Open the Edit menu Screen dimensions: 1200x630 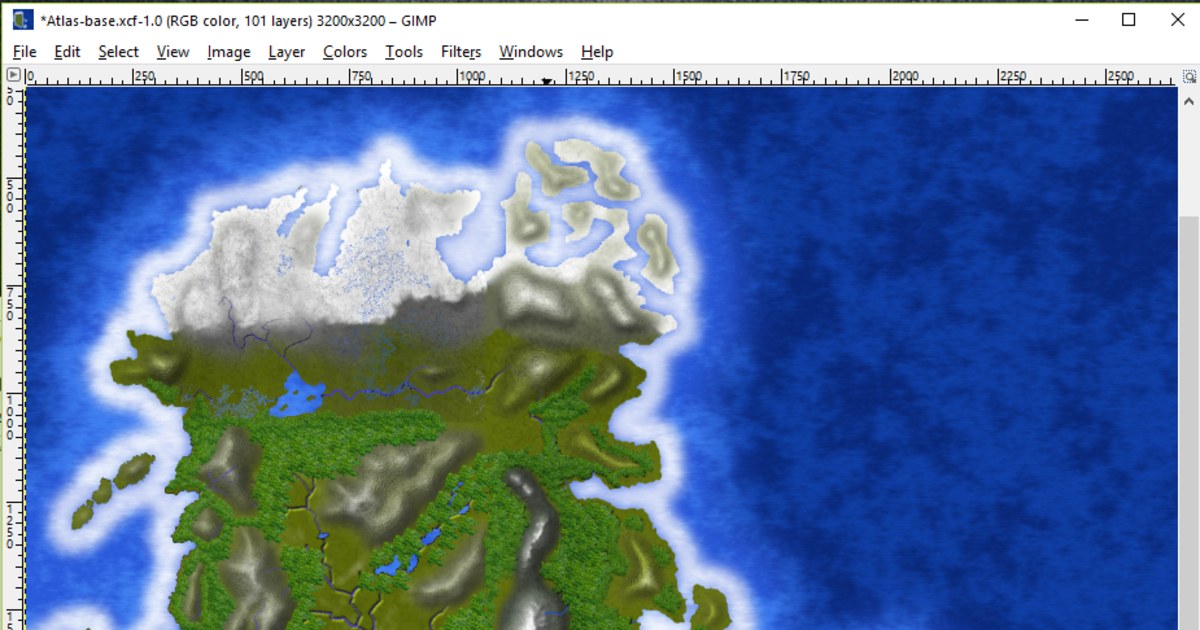67,51
